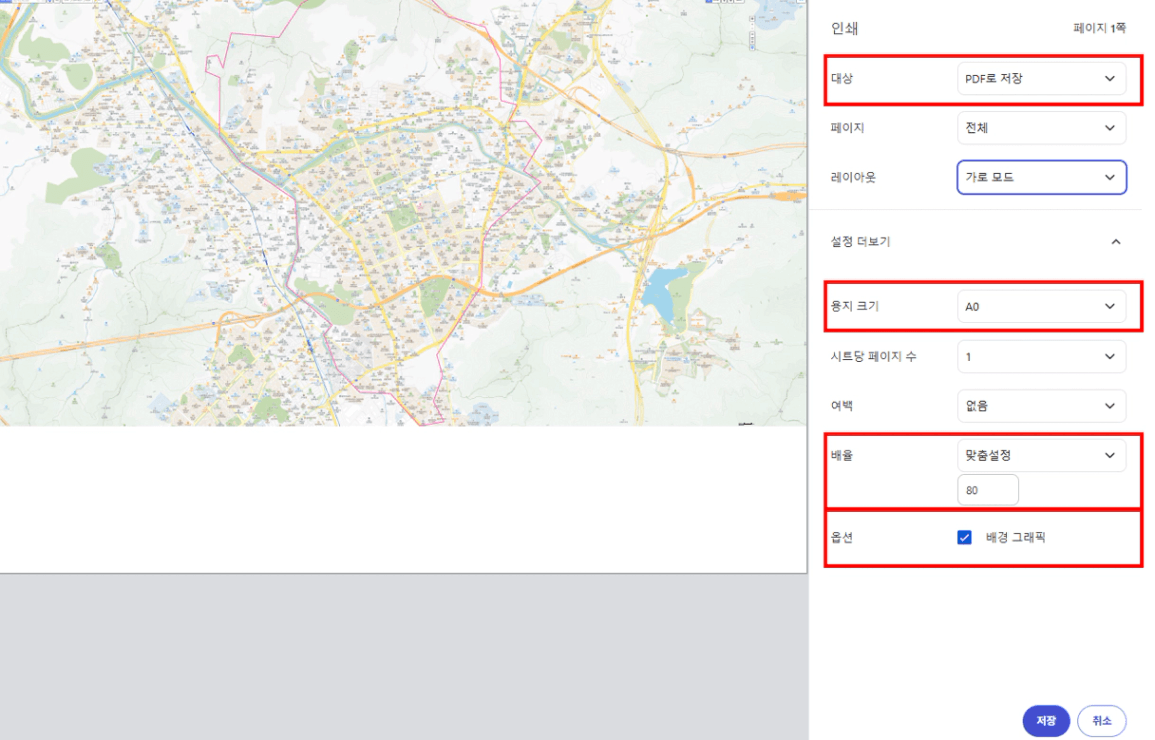Click the scale value field containing 80
Screen dimensions: 1155x740
pyautogui.click(x=987, y=491)
